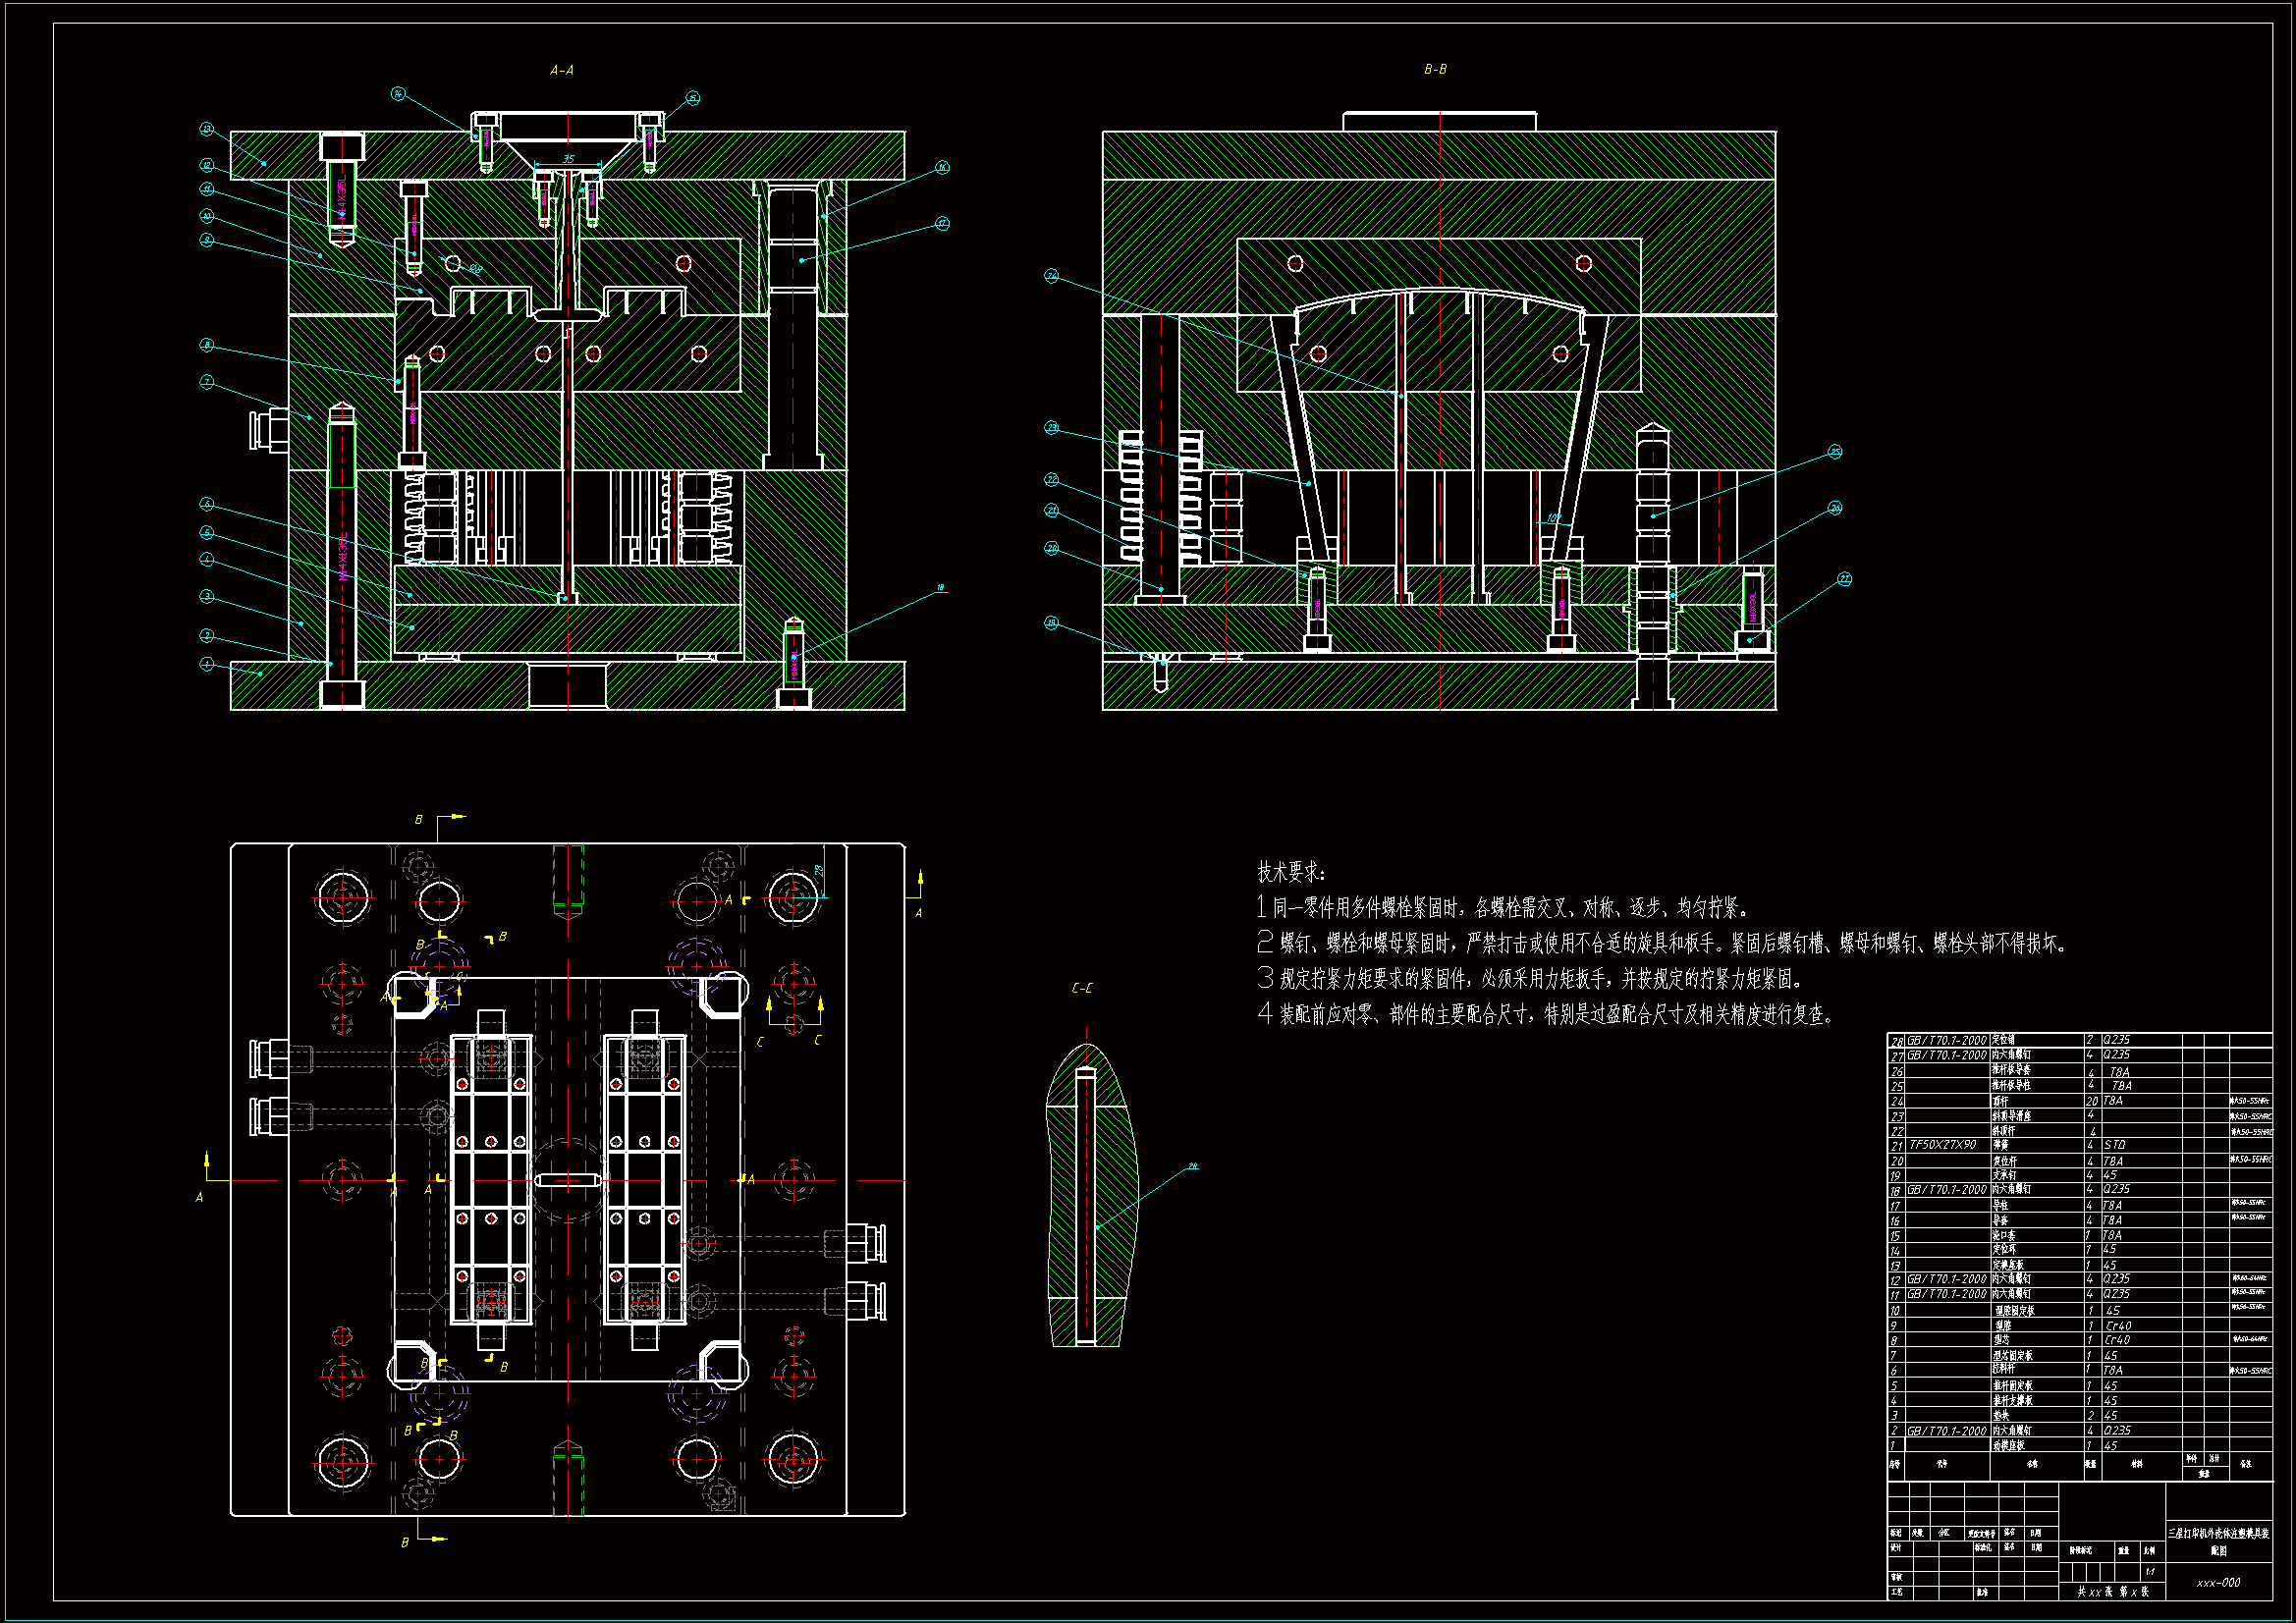Click the 1:1 scale cell in title block

[x=2150, y=1572]
